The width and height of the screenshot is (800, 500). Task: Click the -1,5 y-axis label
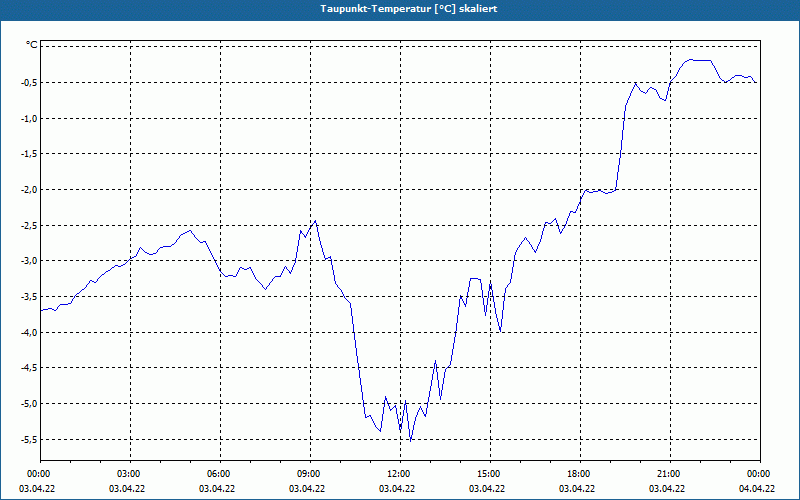pos(29,154)
